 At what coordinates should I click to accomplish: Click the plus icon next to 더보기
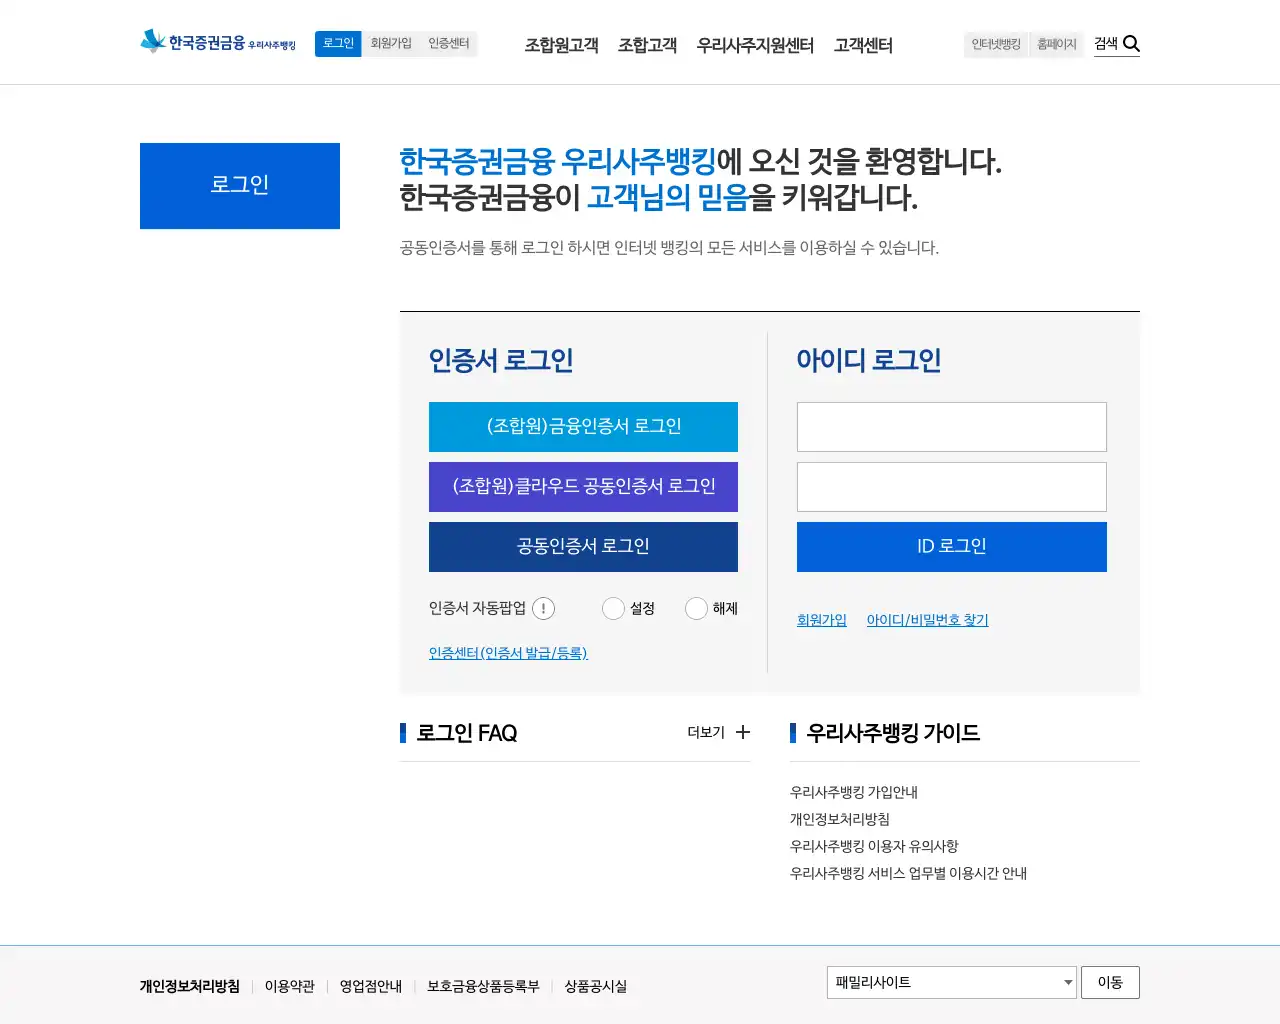pyautogui.click(x=743, y=732)
